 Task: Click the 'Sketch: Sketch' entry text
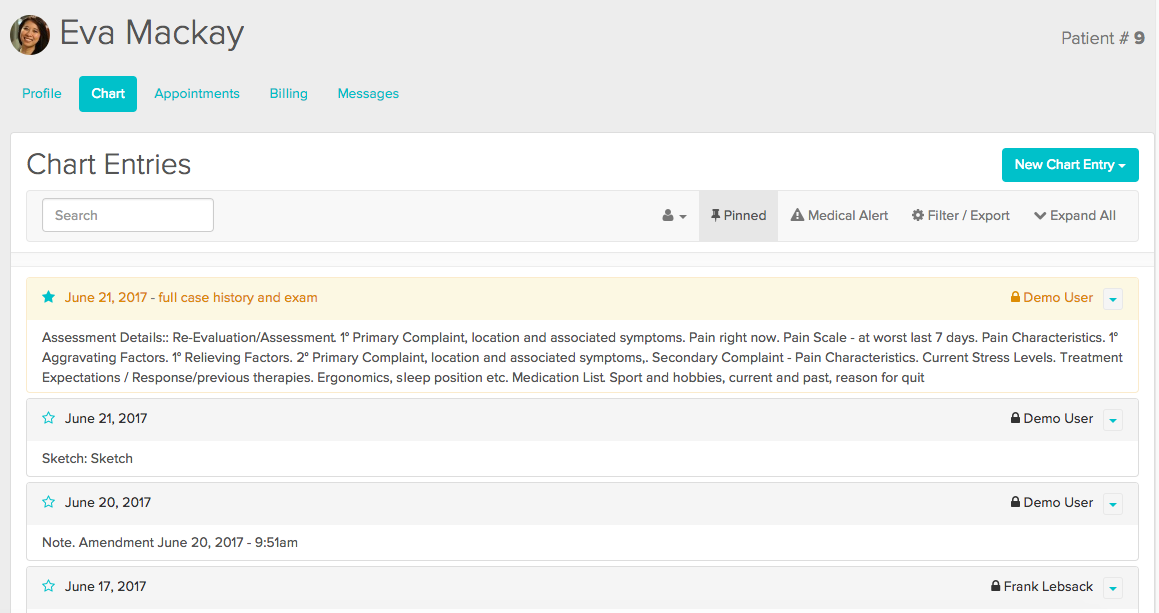tap(87, 458)
